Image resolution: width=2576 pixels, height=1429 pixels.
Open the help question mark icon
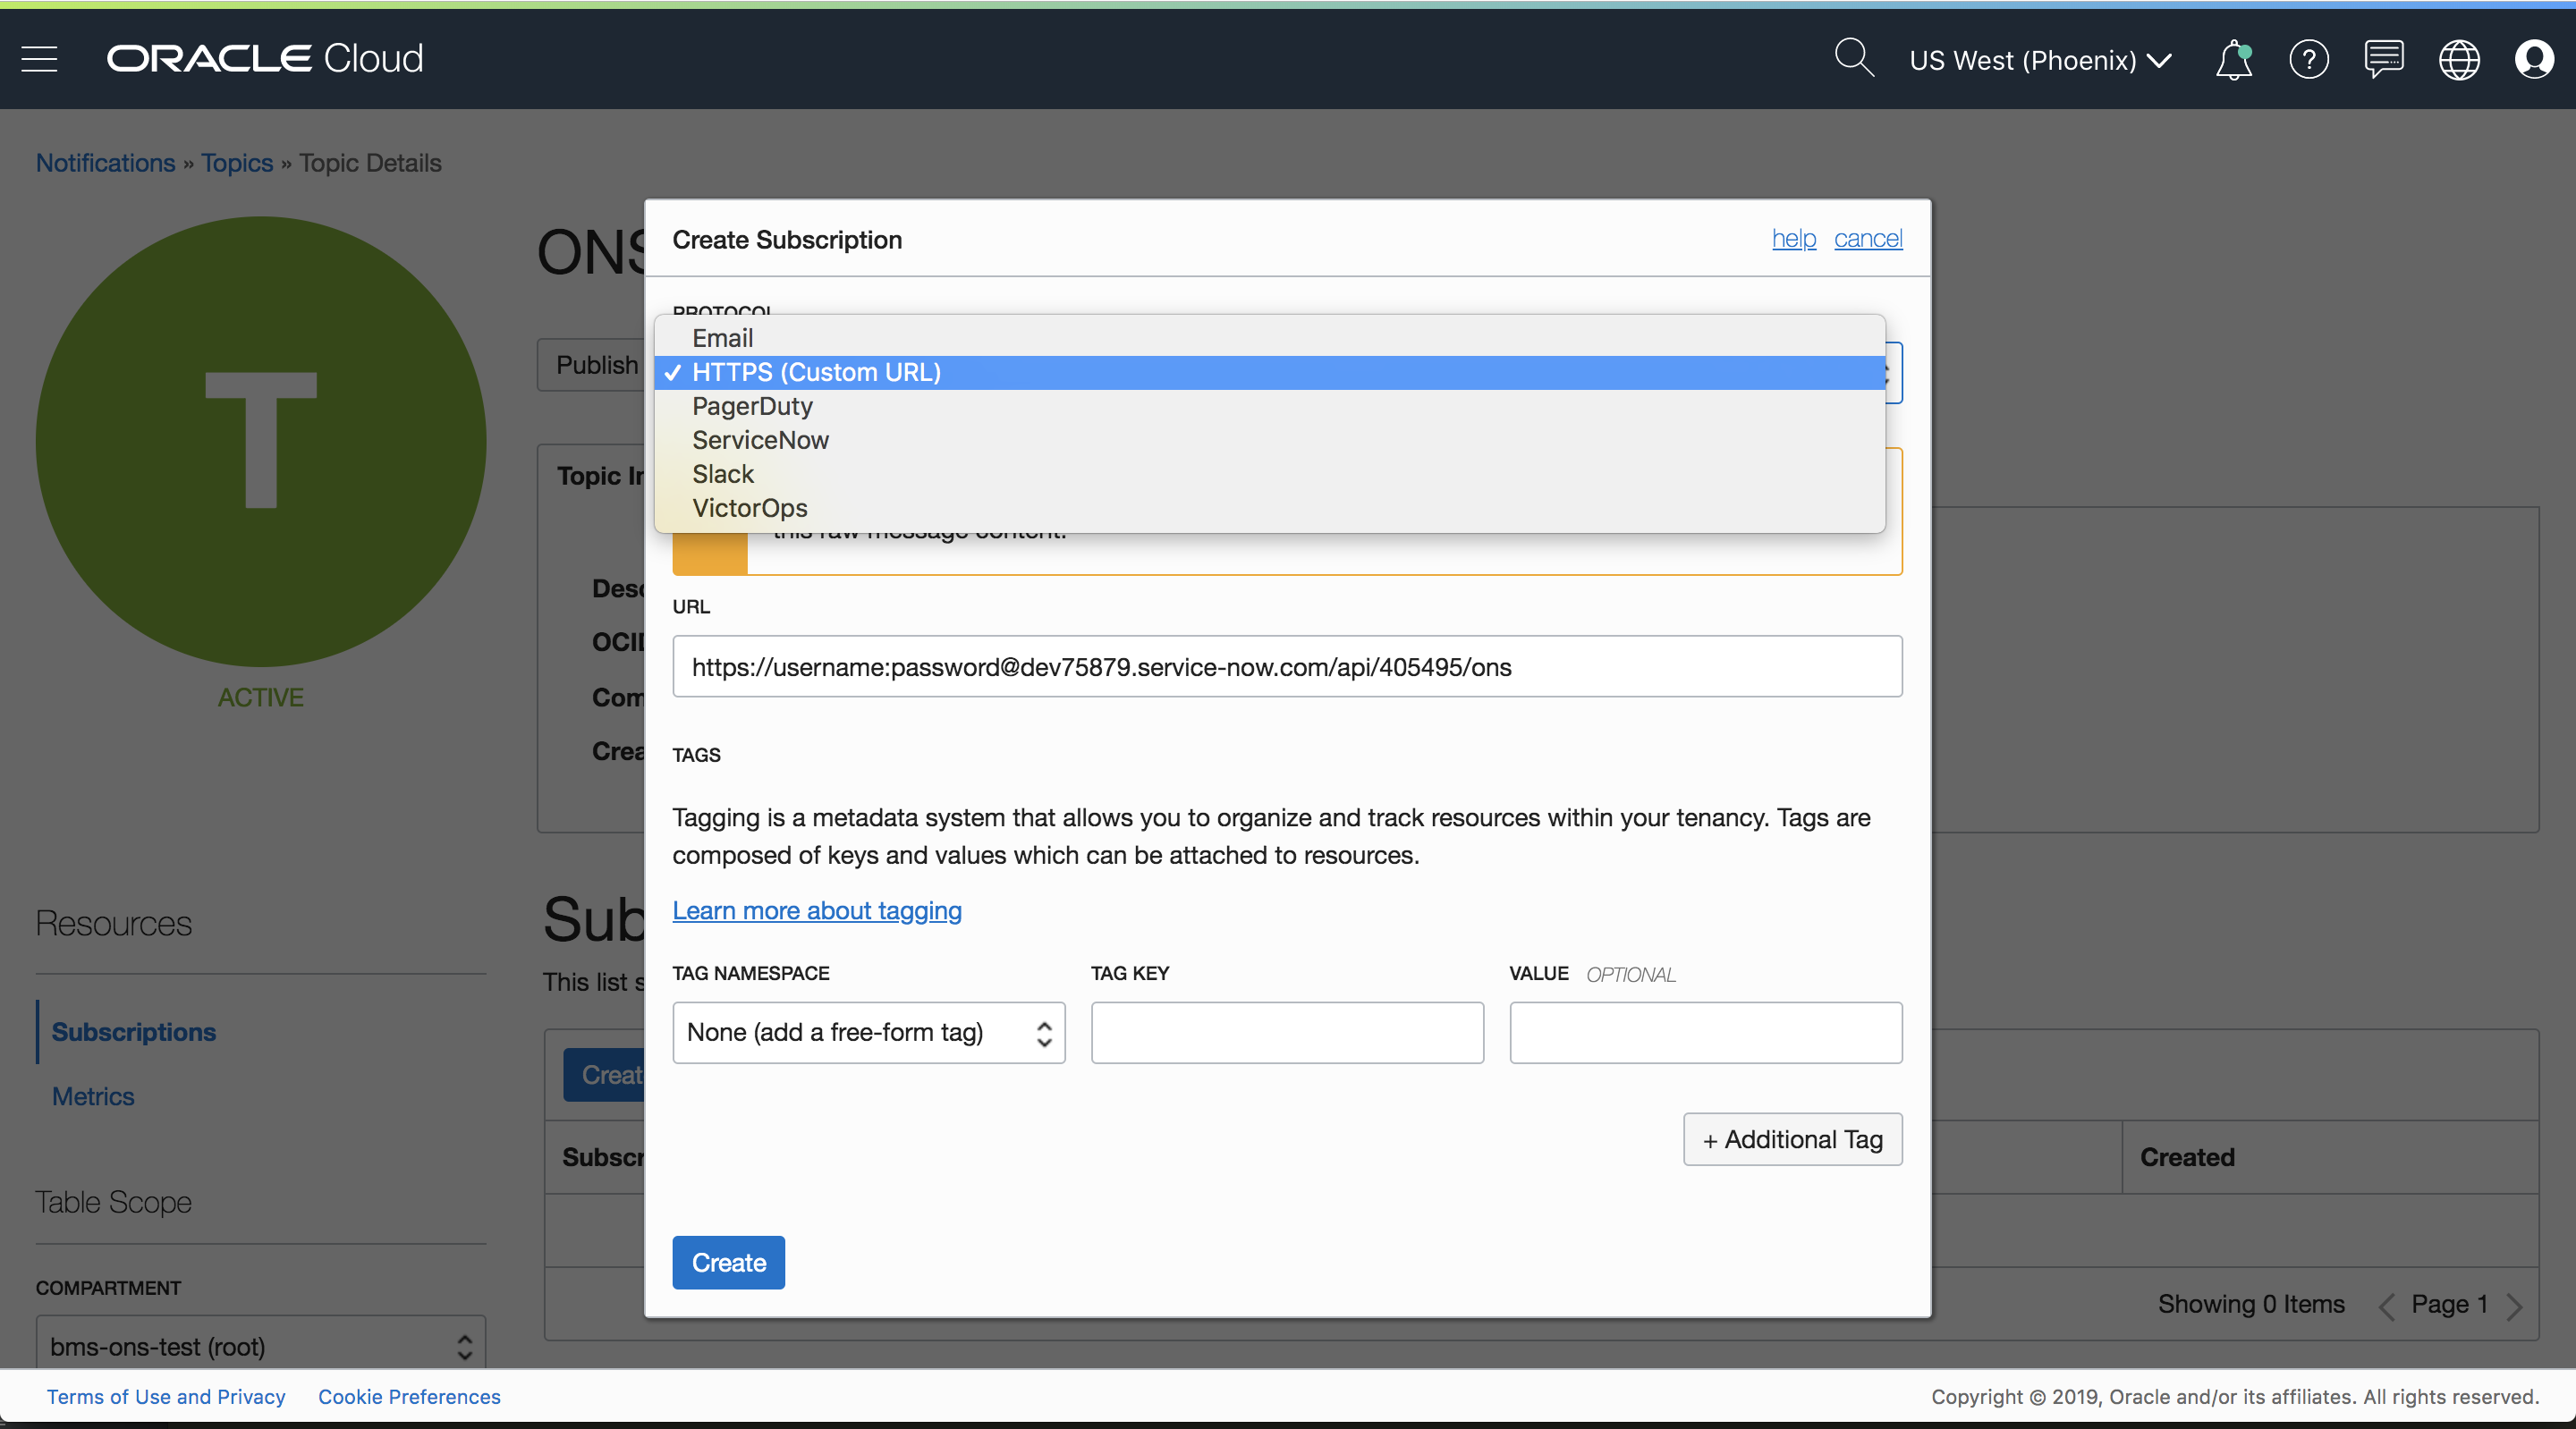2308,60
